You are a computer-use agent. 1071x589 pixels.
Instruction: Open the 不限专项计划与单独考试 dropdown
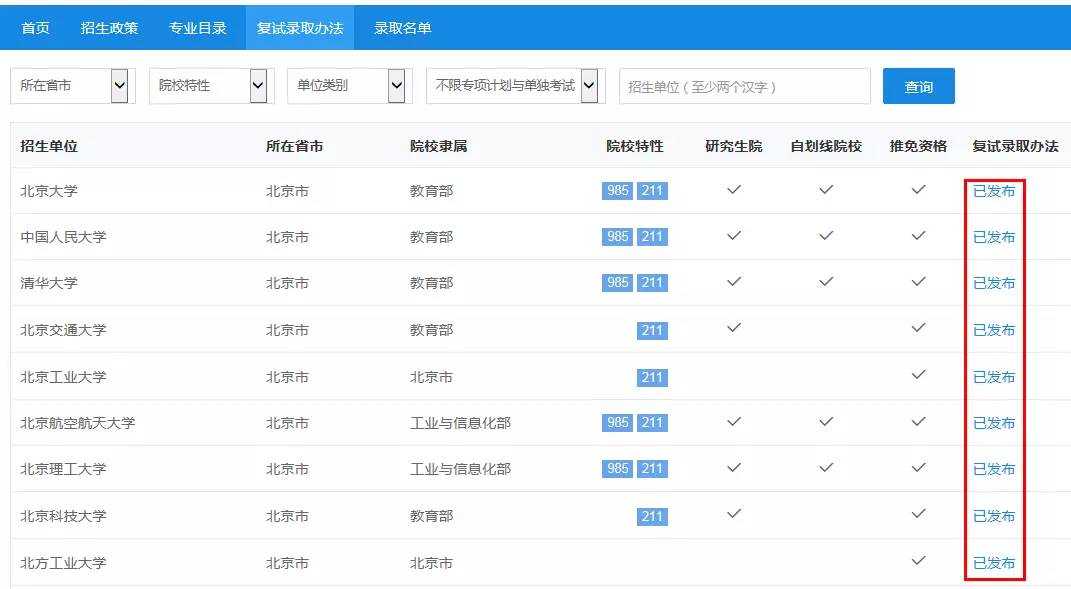[x=516, y=85]
